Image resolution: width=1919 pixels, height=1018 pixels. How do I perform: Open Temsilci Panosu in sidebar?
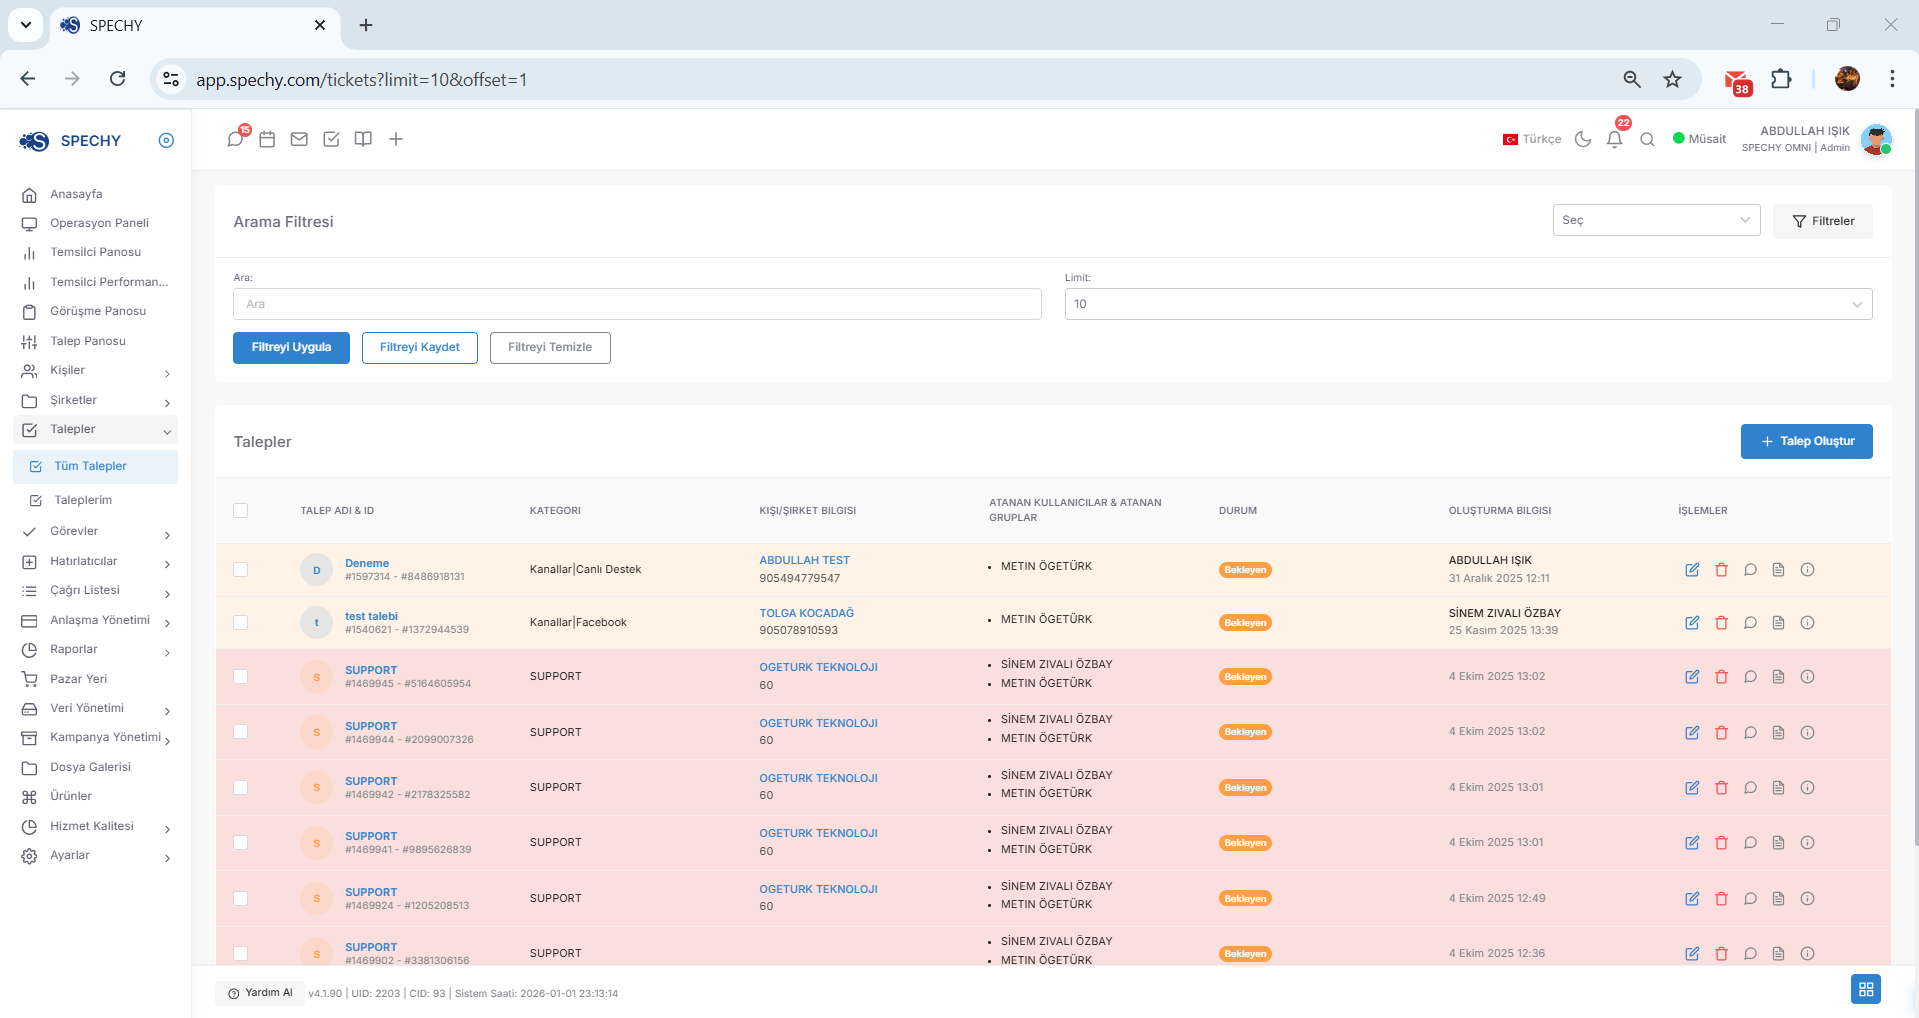pyautogui.click(x=97, y=252)
